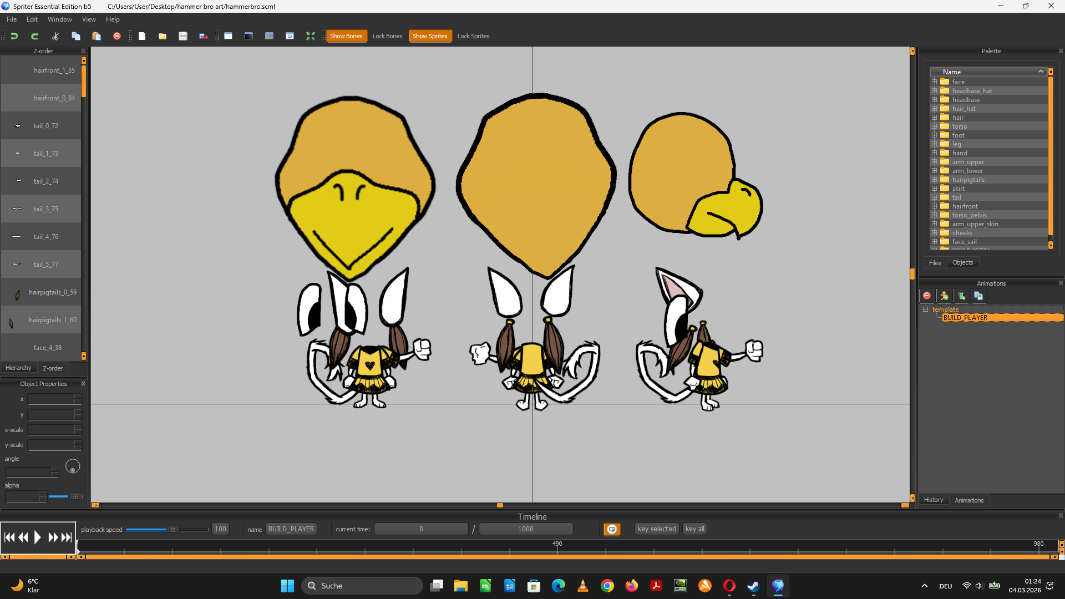This screenshot has width=1065, height=599.
Task: Select tail_0_72 in Z-order list
Action: pyautogui.click(x=41, y=126)
